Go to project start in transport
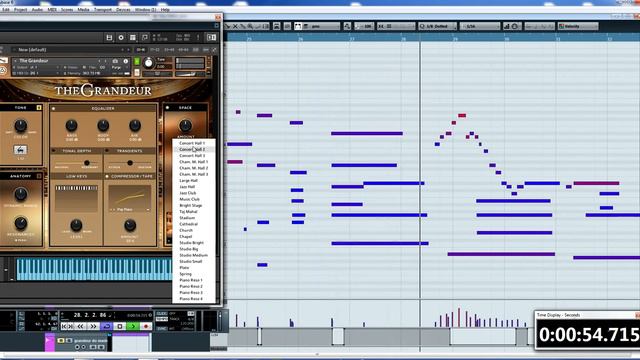The width and height of the screenshot is (640, 360). point(65,327)
